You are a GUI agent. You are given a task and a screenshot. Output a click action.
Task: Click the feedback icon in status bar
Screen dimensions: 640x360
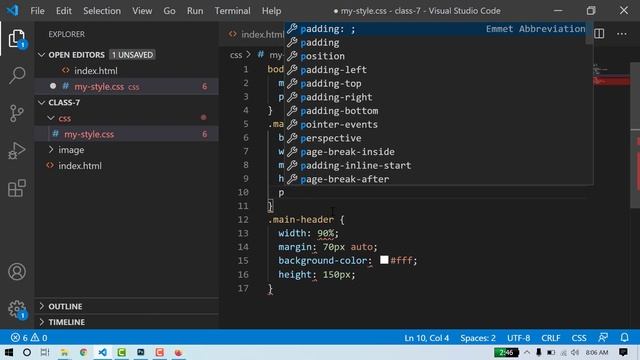tap(603, 338)
